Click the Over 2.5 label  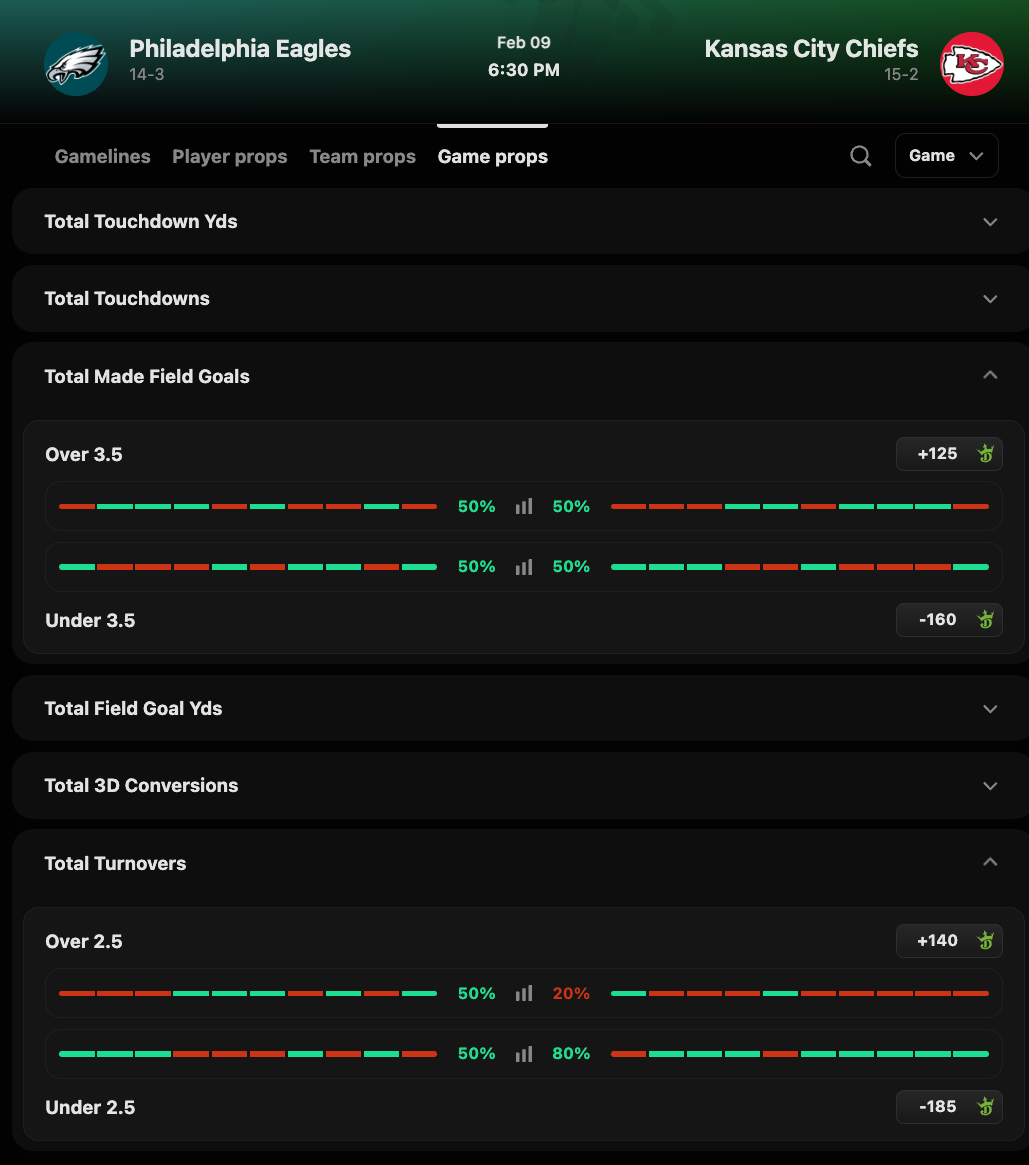point(84,941)
